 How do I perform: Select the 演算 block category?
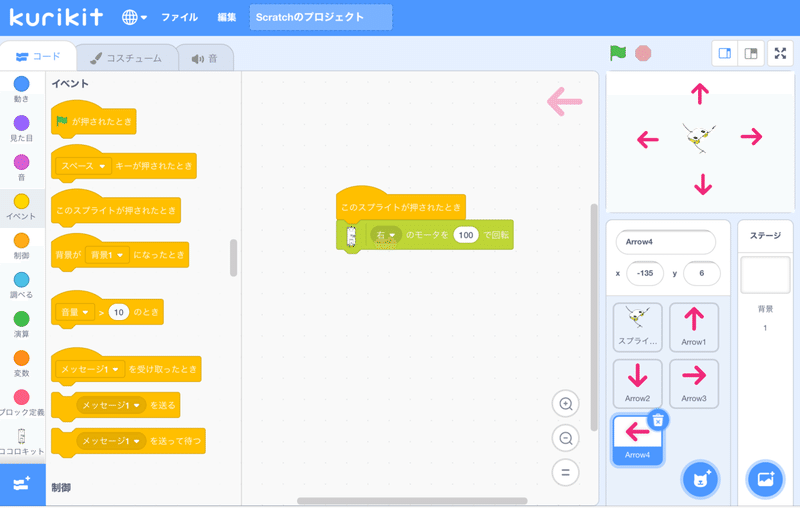(x=21, y=324)
